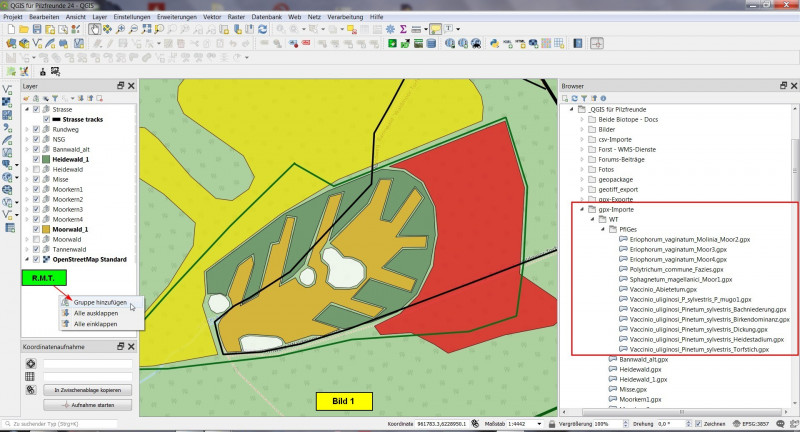Choose 'Gruppe hinzufügen' from context menu
The width and height of the screenshot is (800, 432).
click(100, 302)
